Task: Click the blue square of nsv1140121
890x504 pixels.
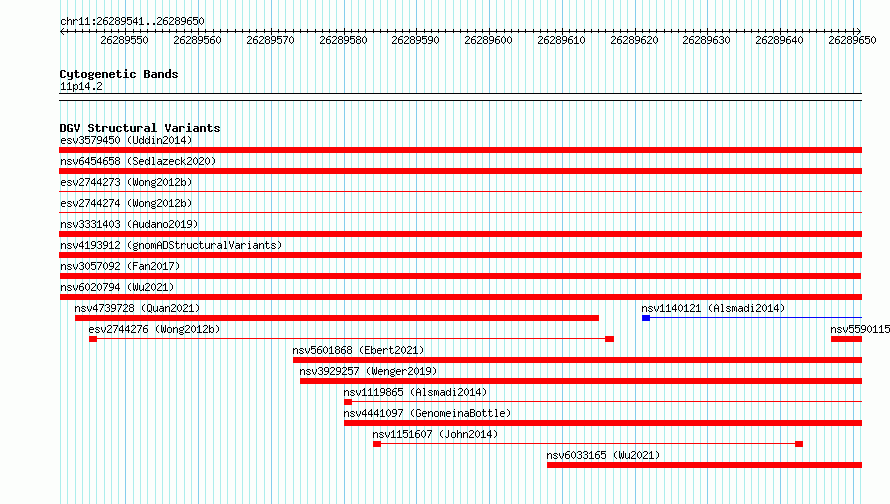Action: click(x=646, y=318)
